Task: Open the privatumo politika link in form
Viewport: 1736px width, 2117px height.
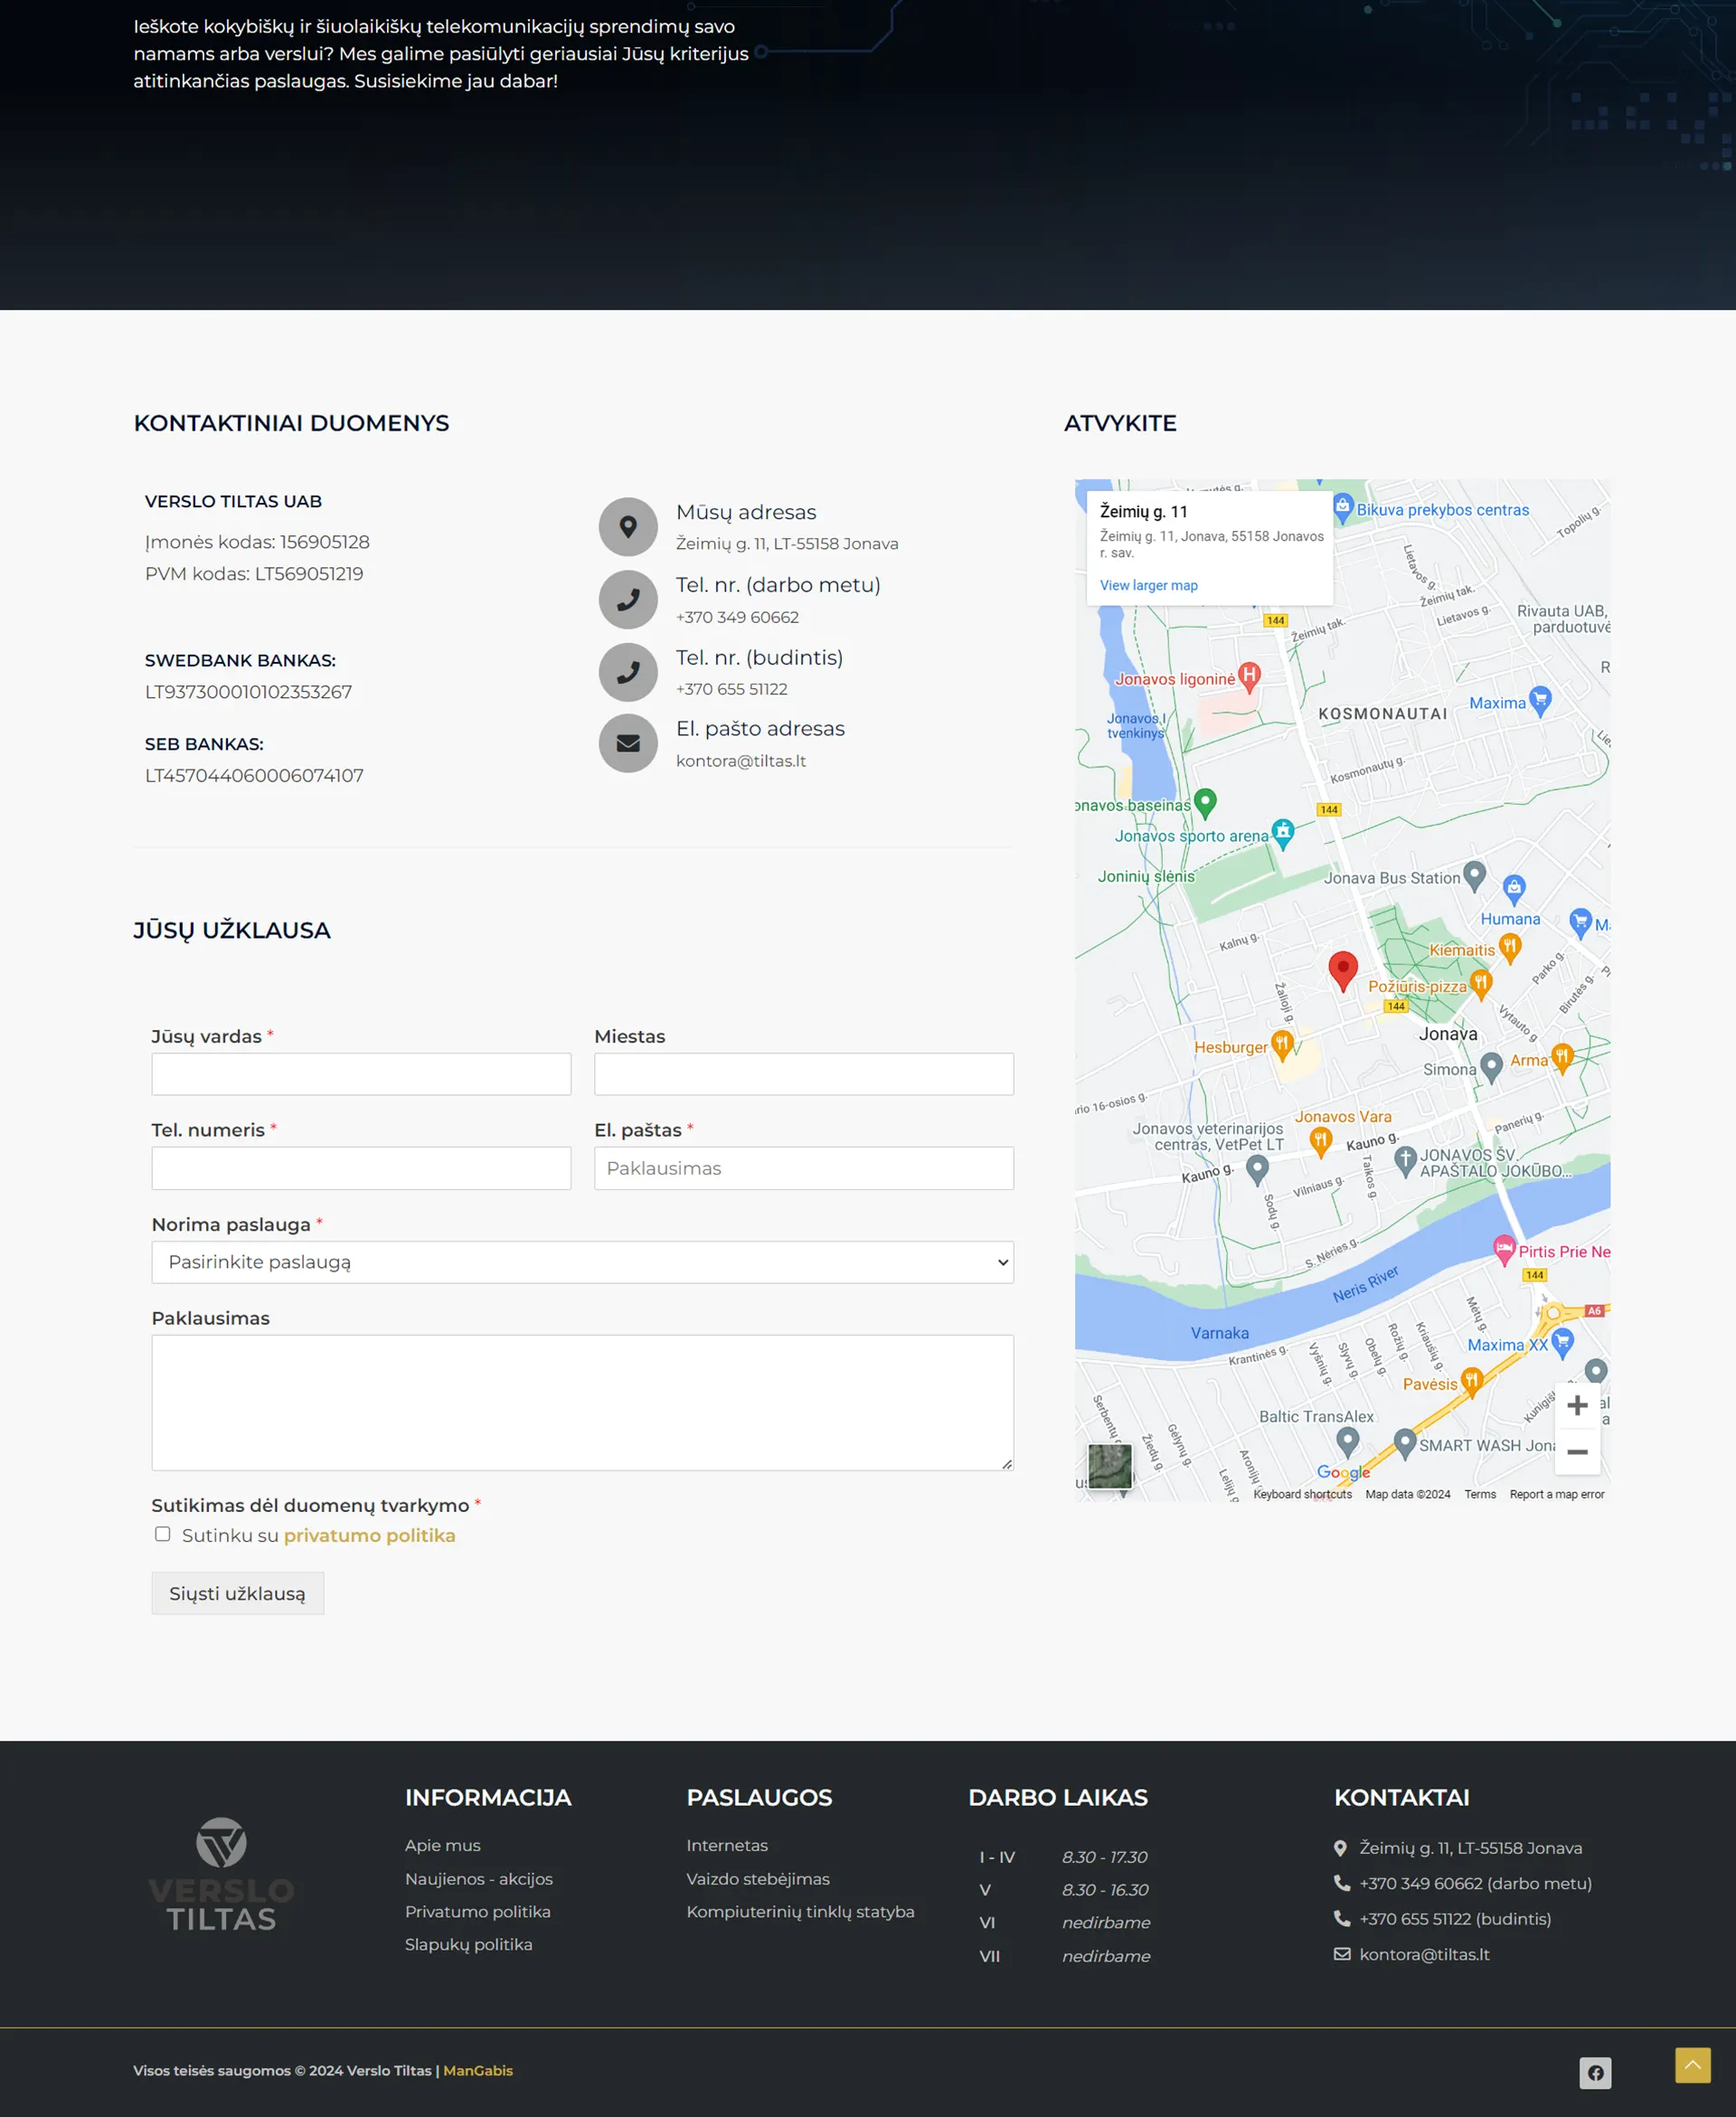Action: point(369,1535)
